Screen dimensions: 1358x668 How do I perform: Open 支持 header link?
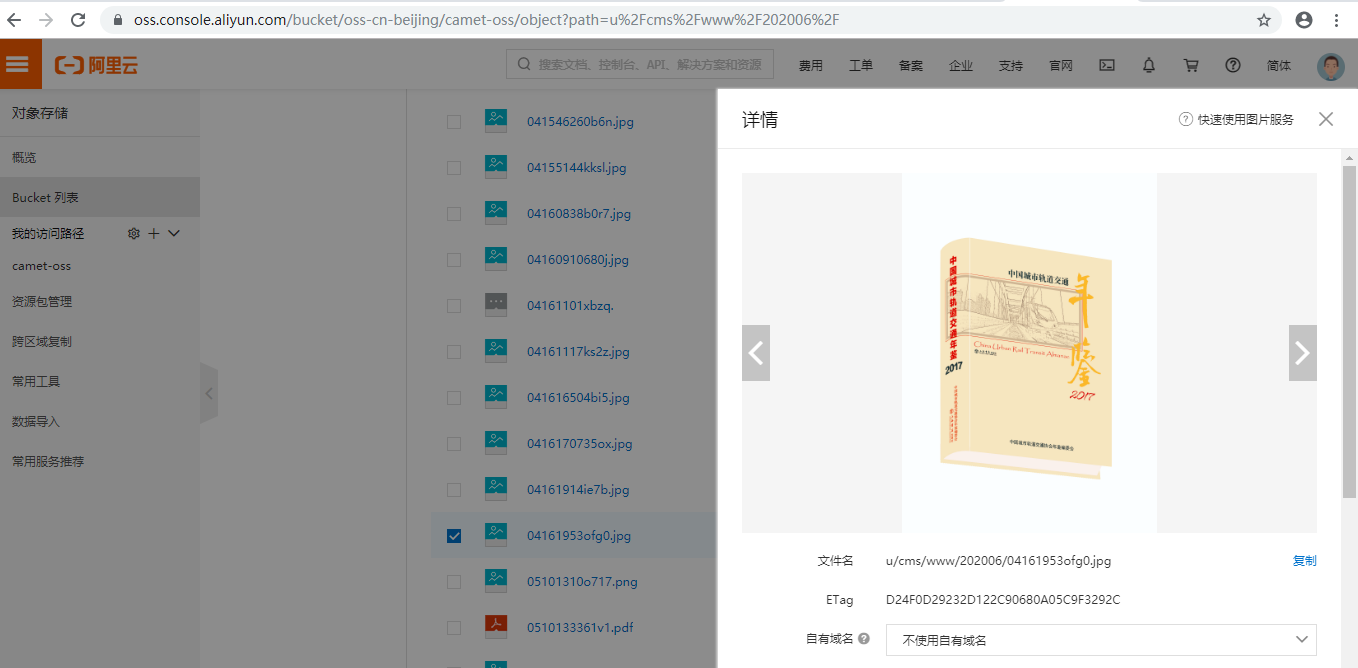coord(1011,66)
